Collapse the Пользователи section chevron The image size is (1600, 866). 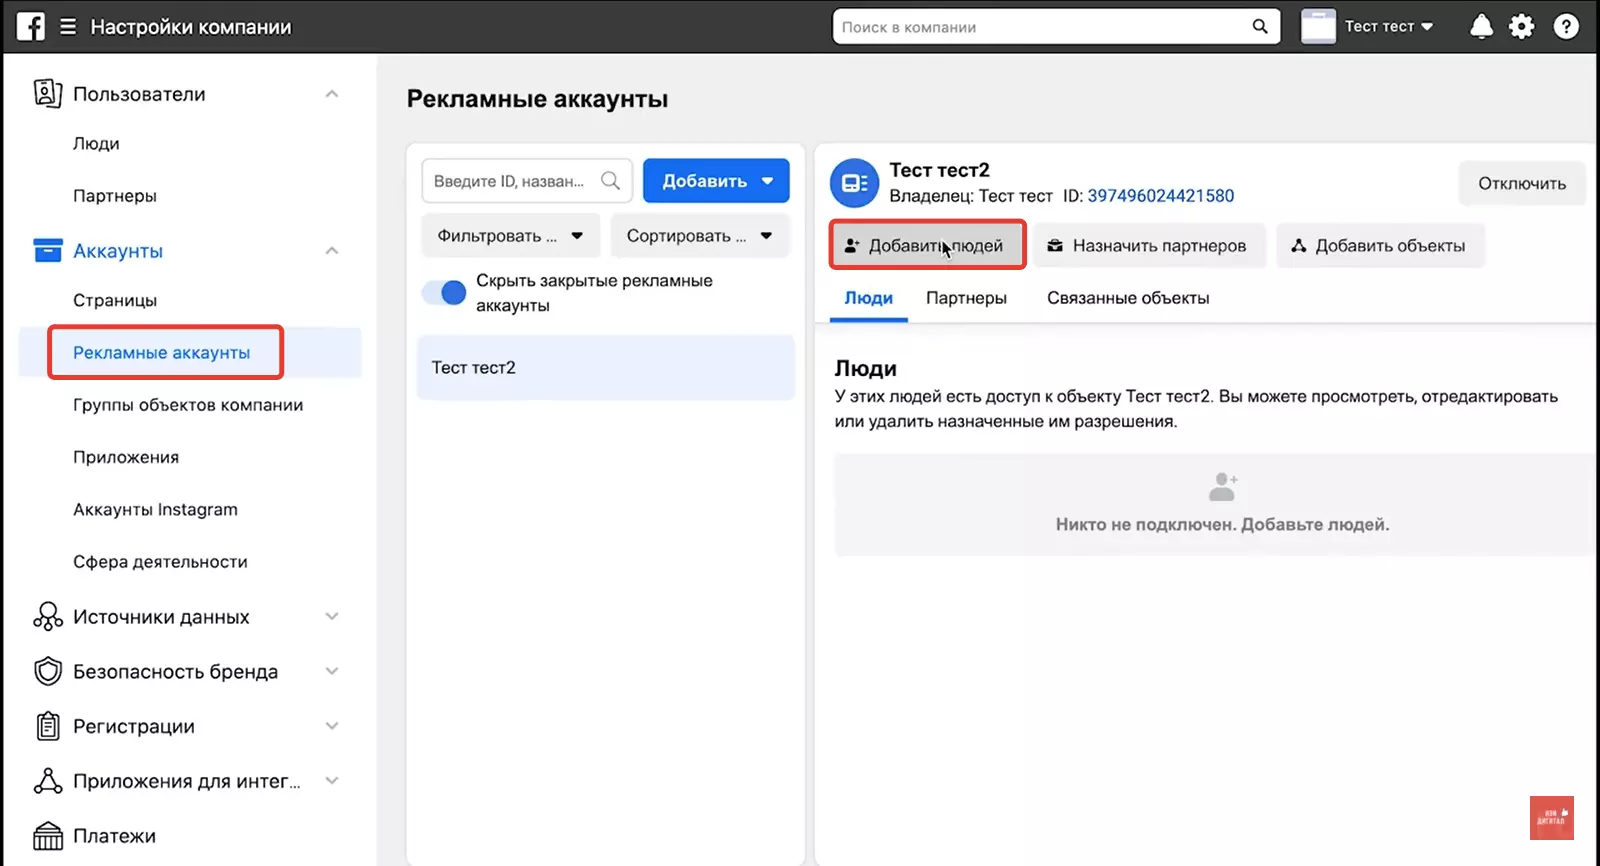coord(332,94)
